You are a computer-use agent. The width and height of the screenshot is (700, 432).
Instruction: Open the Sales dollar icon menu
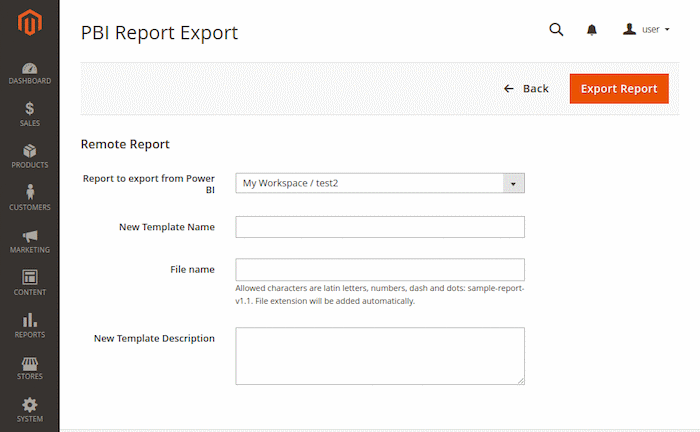pos(29,114)
